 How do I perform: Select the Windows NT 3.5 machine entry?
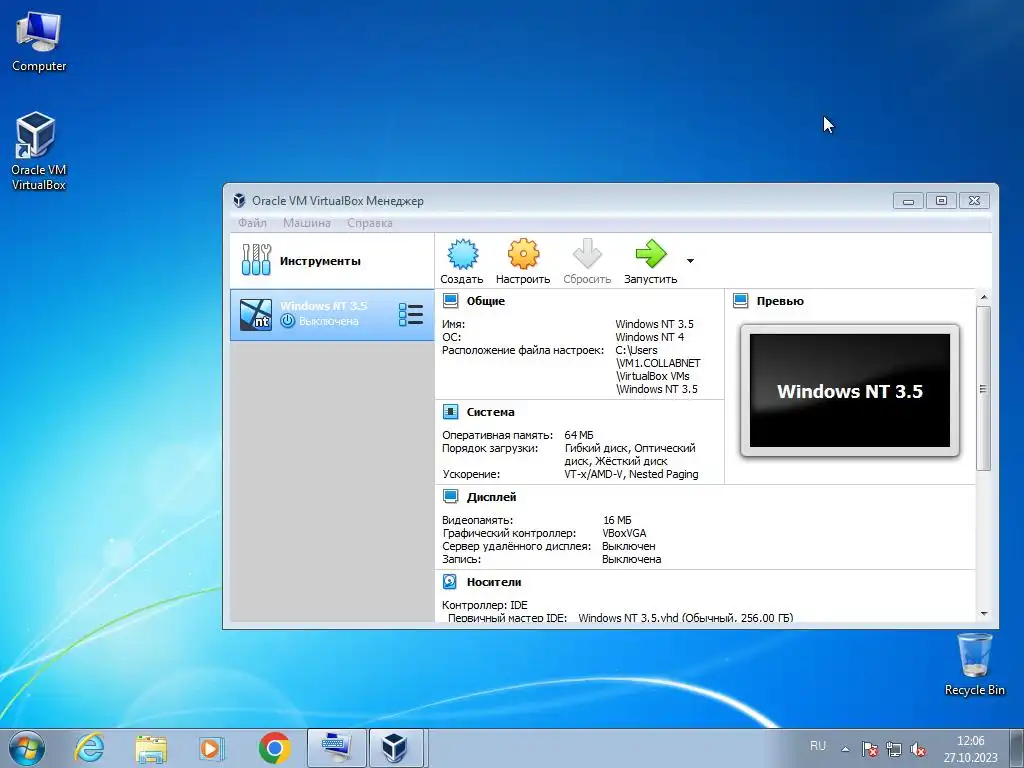click(x=332, y=314)
